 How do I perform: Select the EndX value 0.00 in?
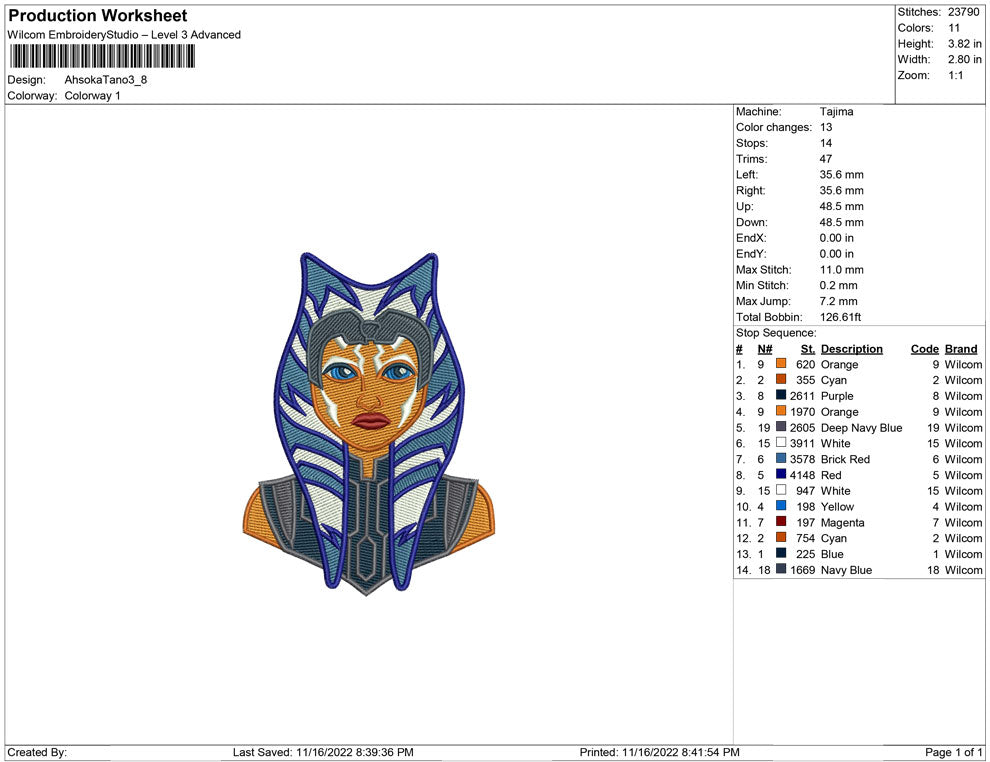tap(837, 238)
